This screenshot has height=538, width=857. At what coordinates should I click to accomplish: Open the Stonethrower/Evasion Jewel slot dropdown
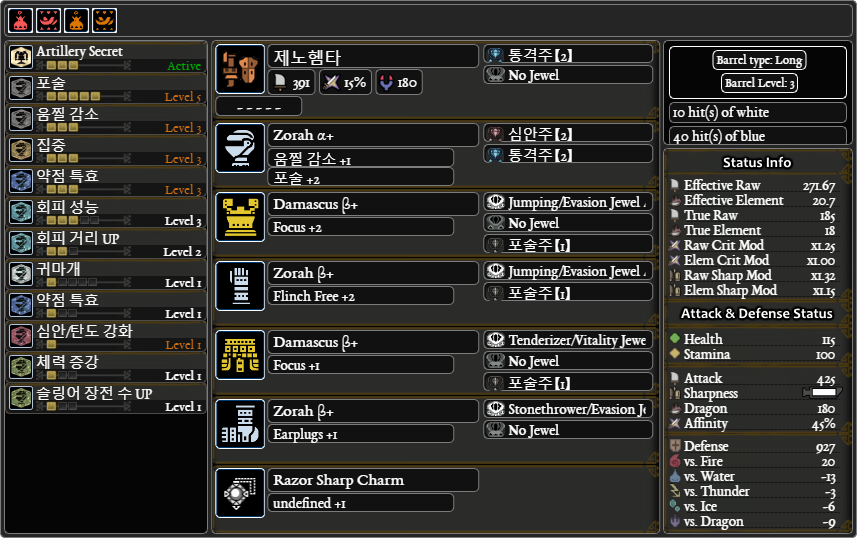point(568,409)
